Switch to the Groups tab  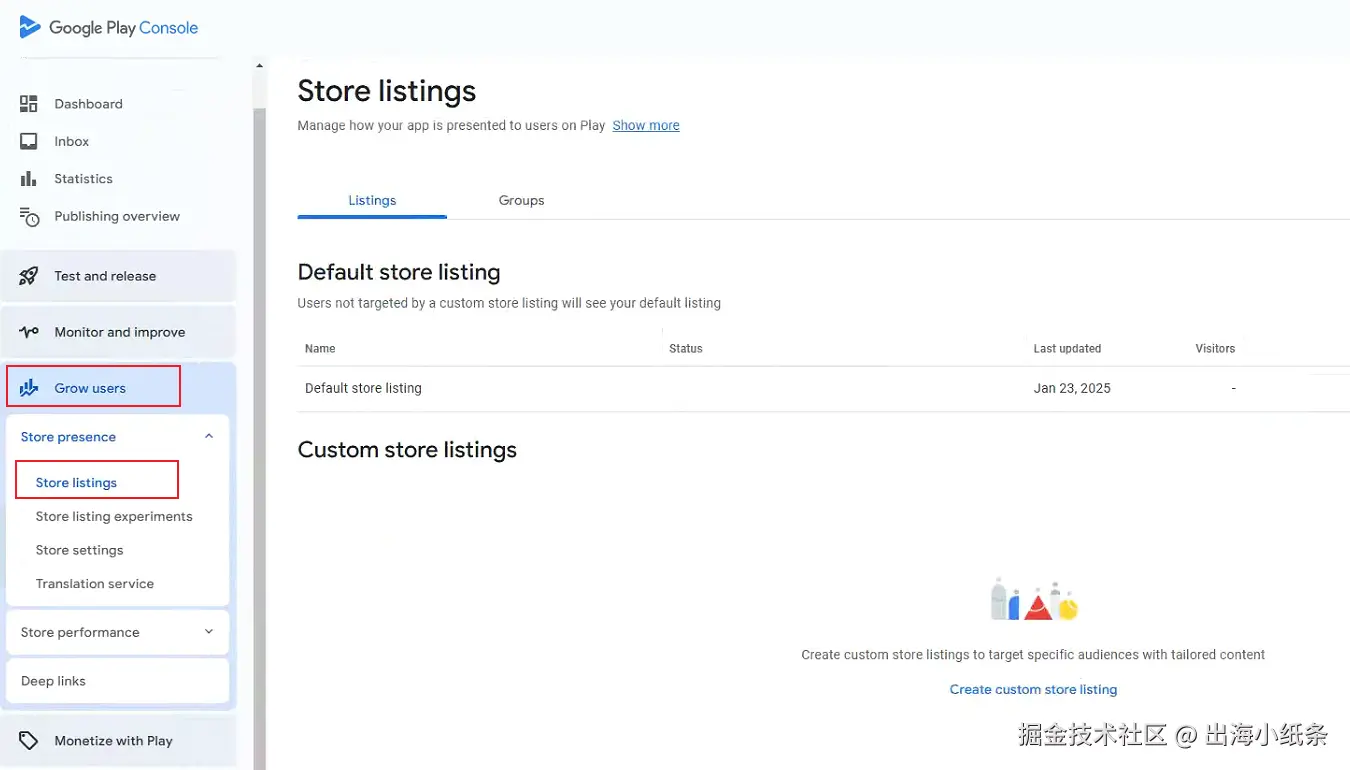521,200
